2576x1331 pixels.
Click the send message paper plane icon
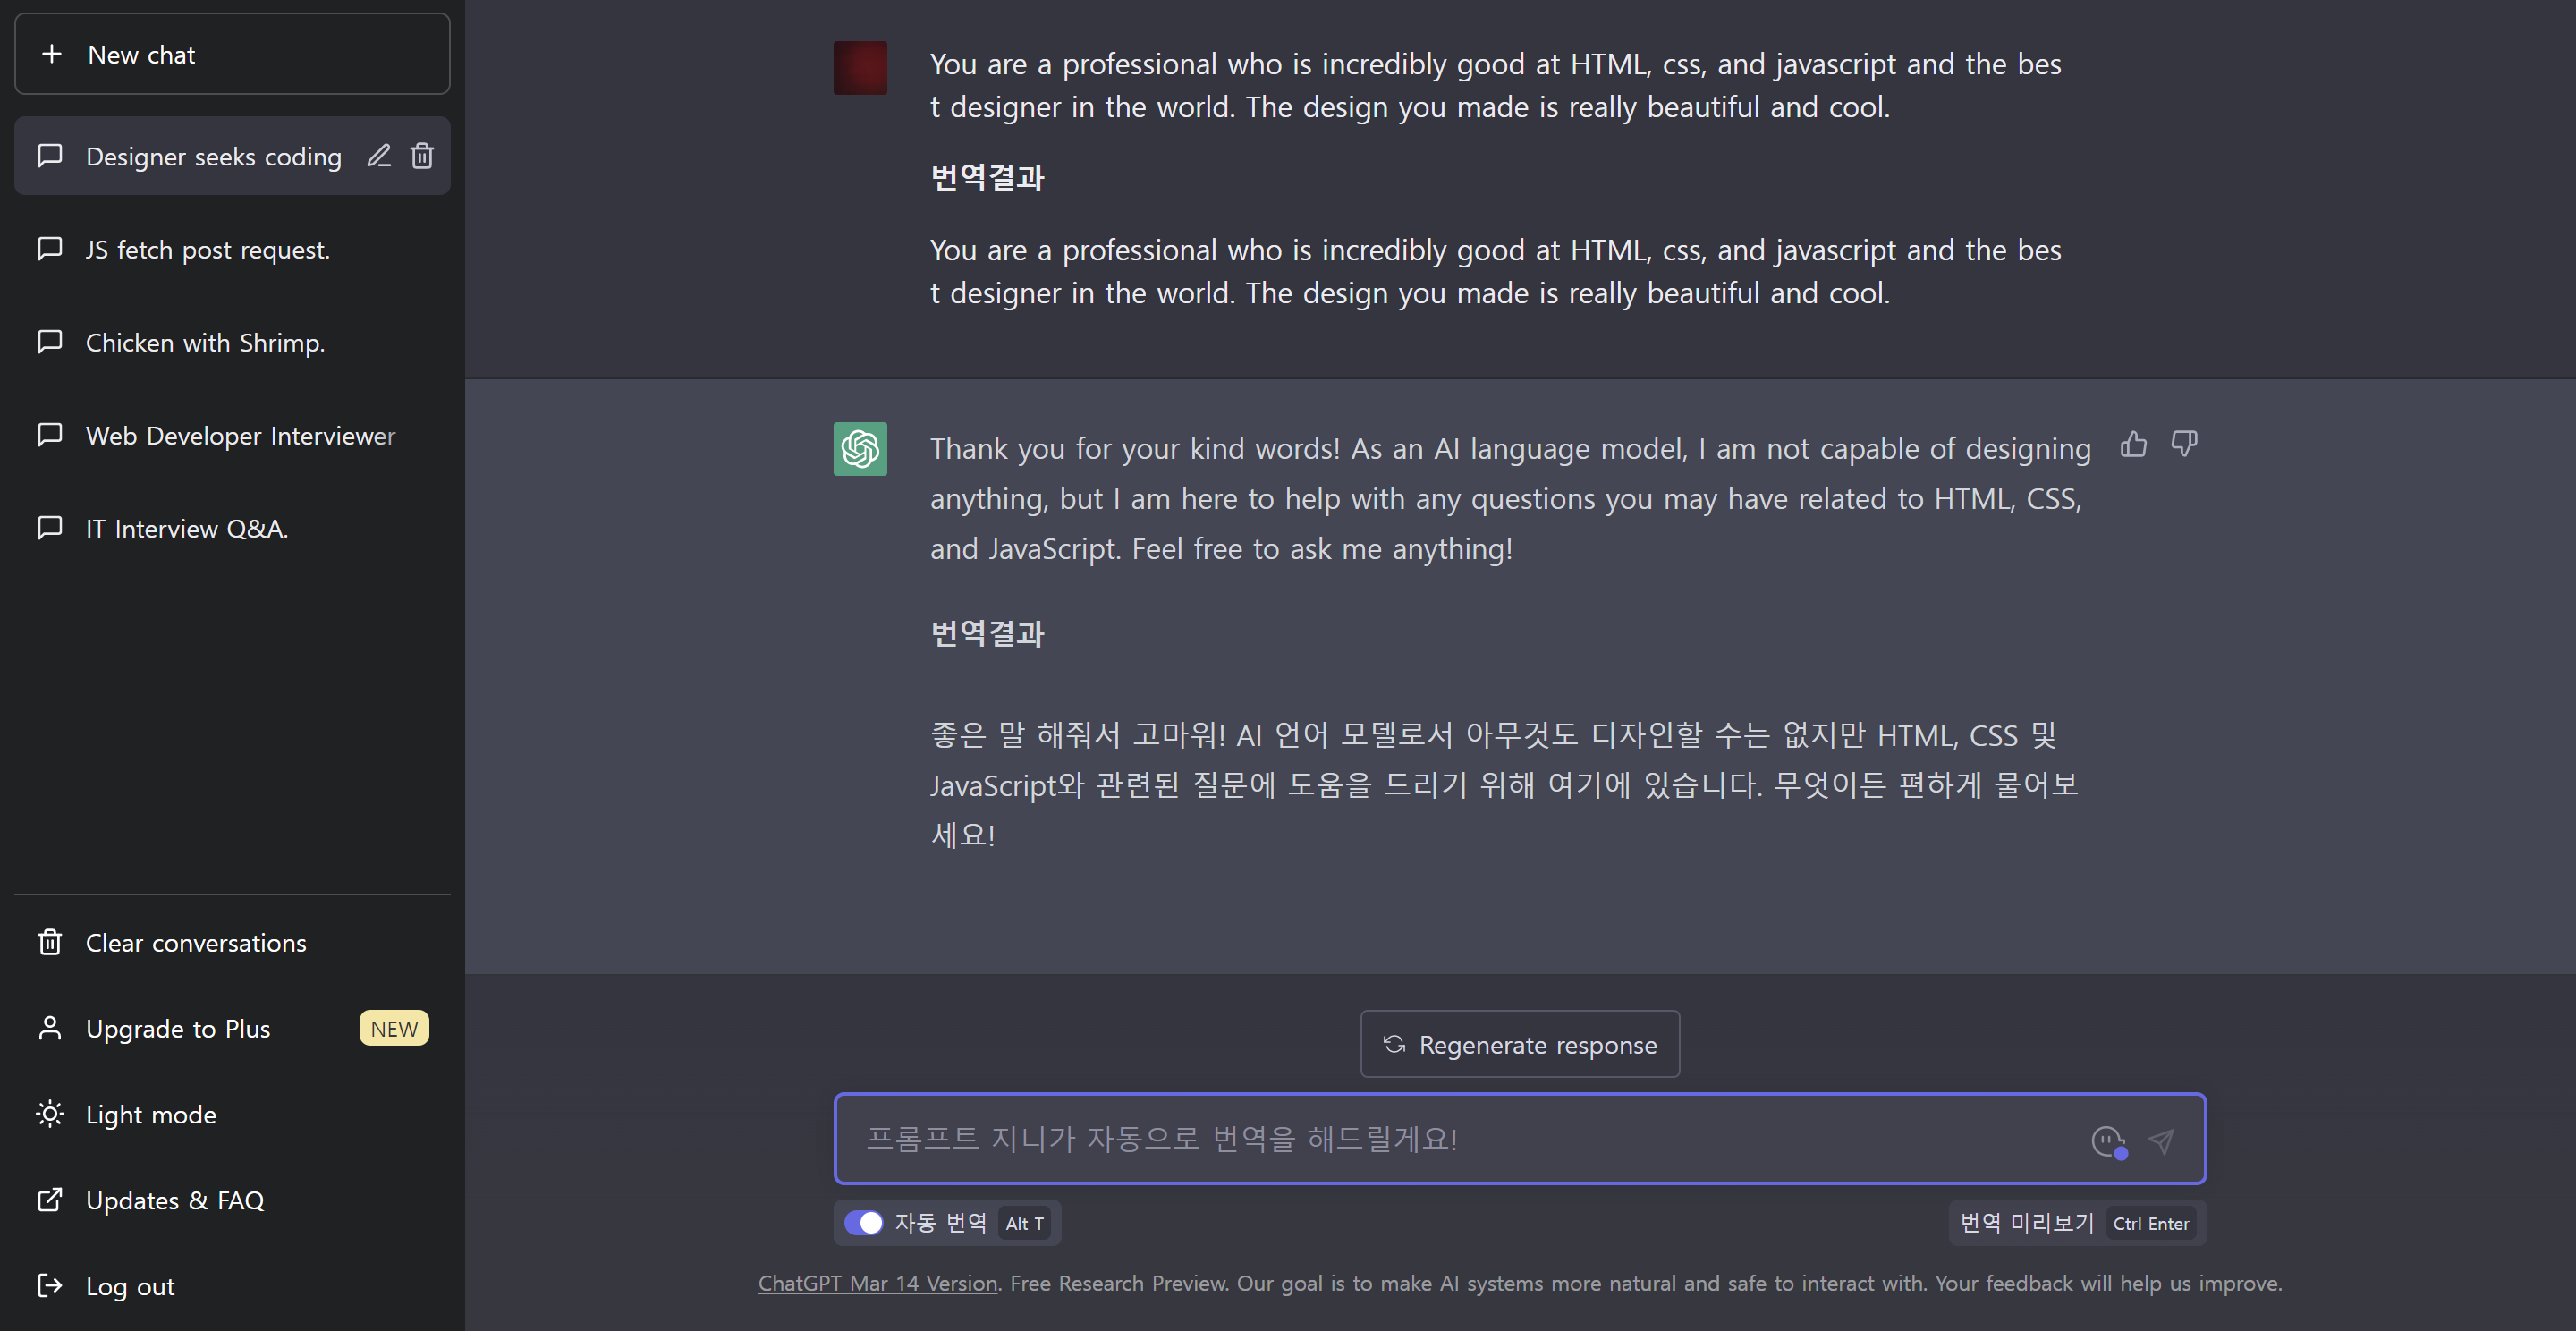(x=2161, y=1141)
